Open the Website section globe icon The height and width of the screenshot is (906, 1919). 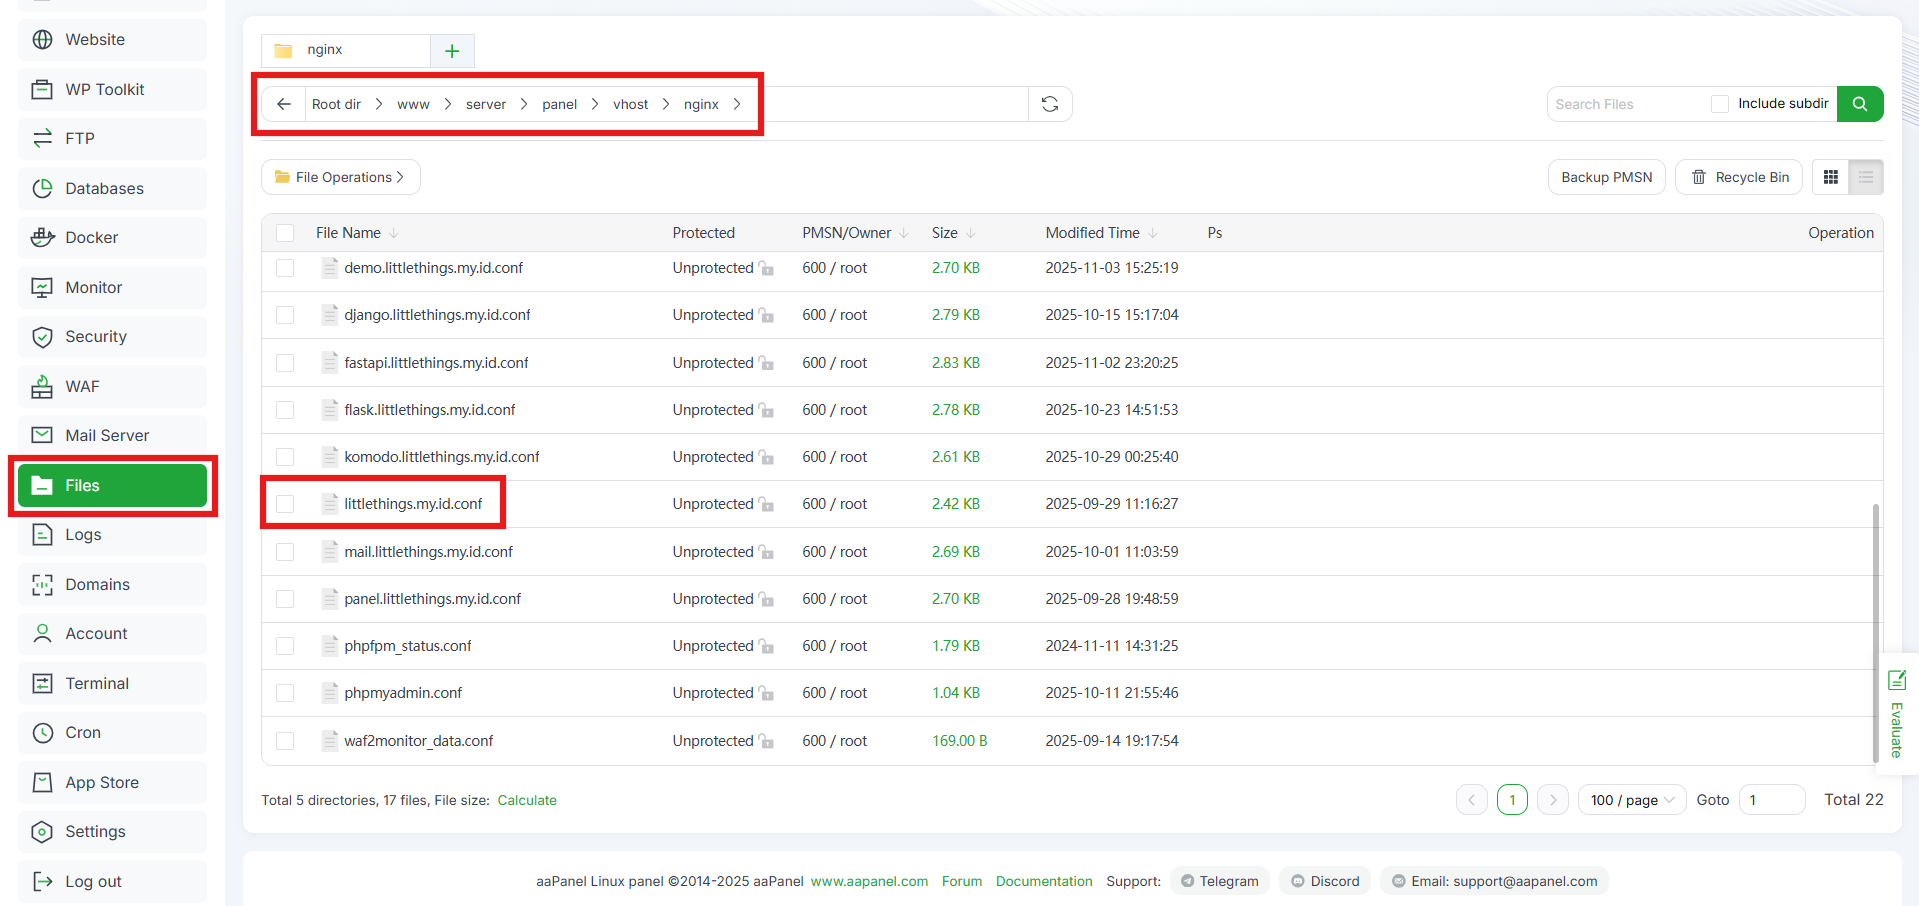coord(42,40)
